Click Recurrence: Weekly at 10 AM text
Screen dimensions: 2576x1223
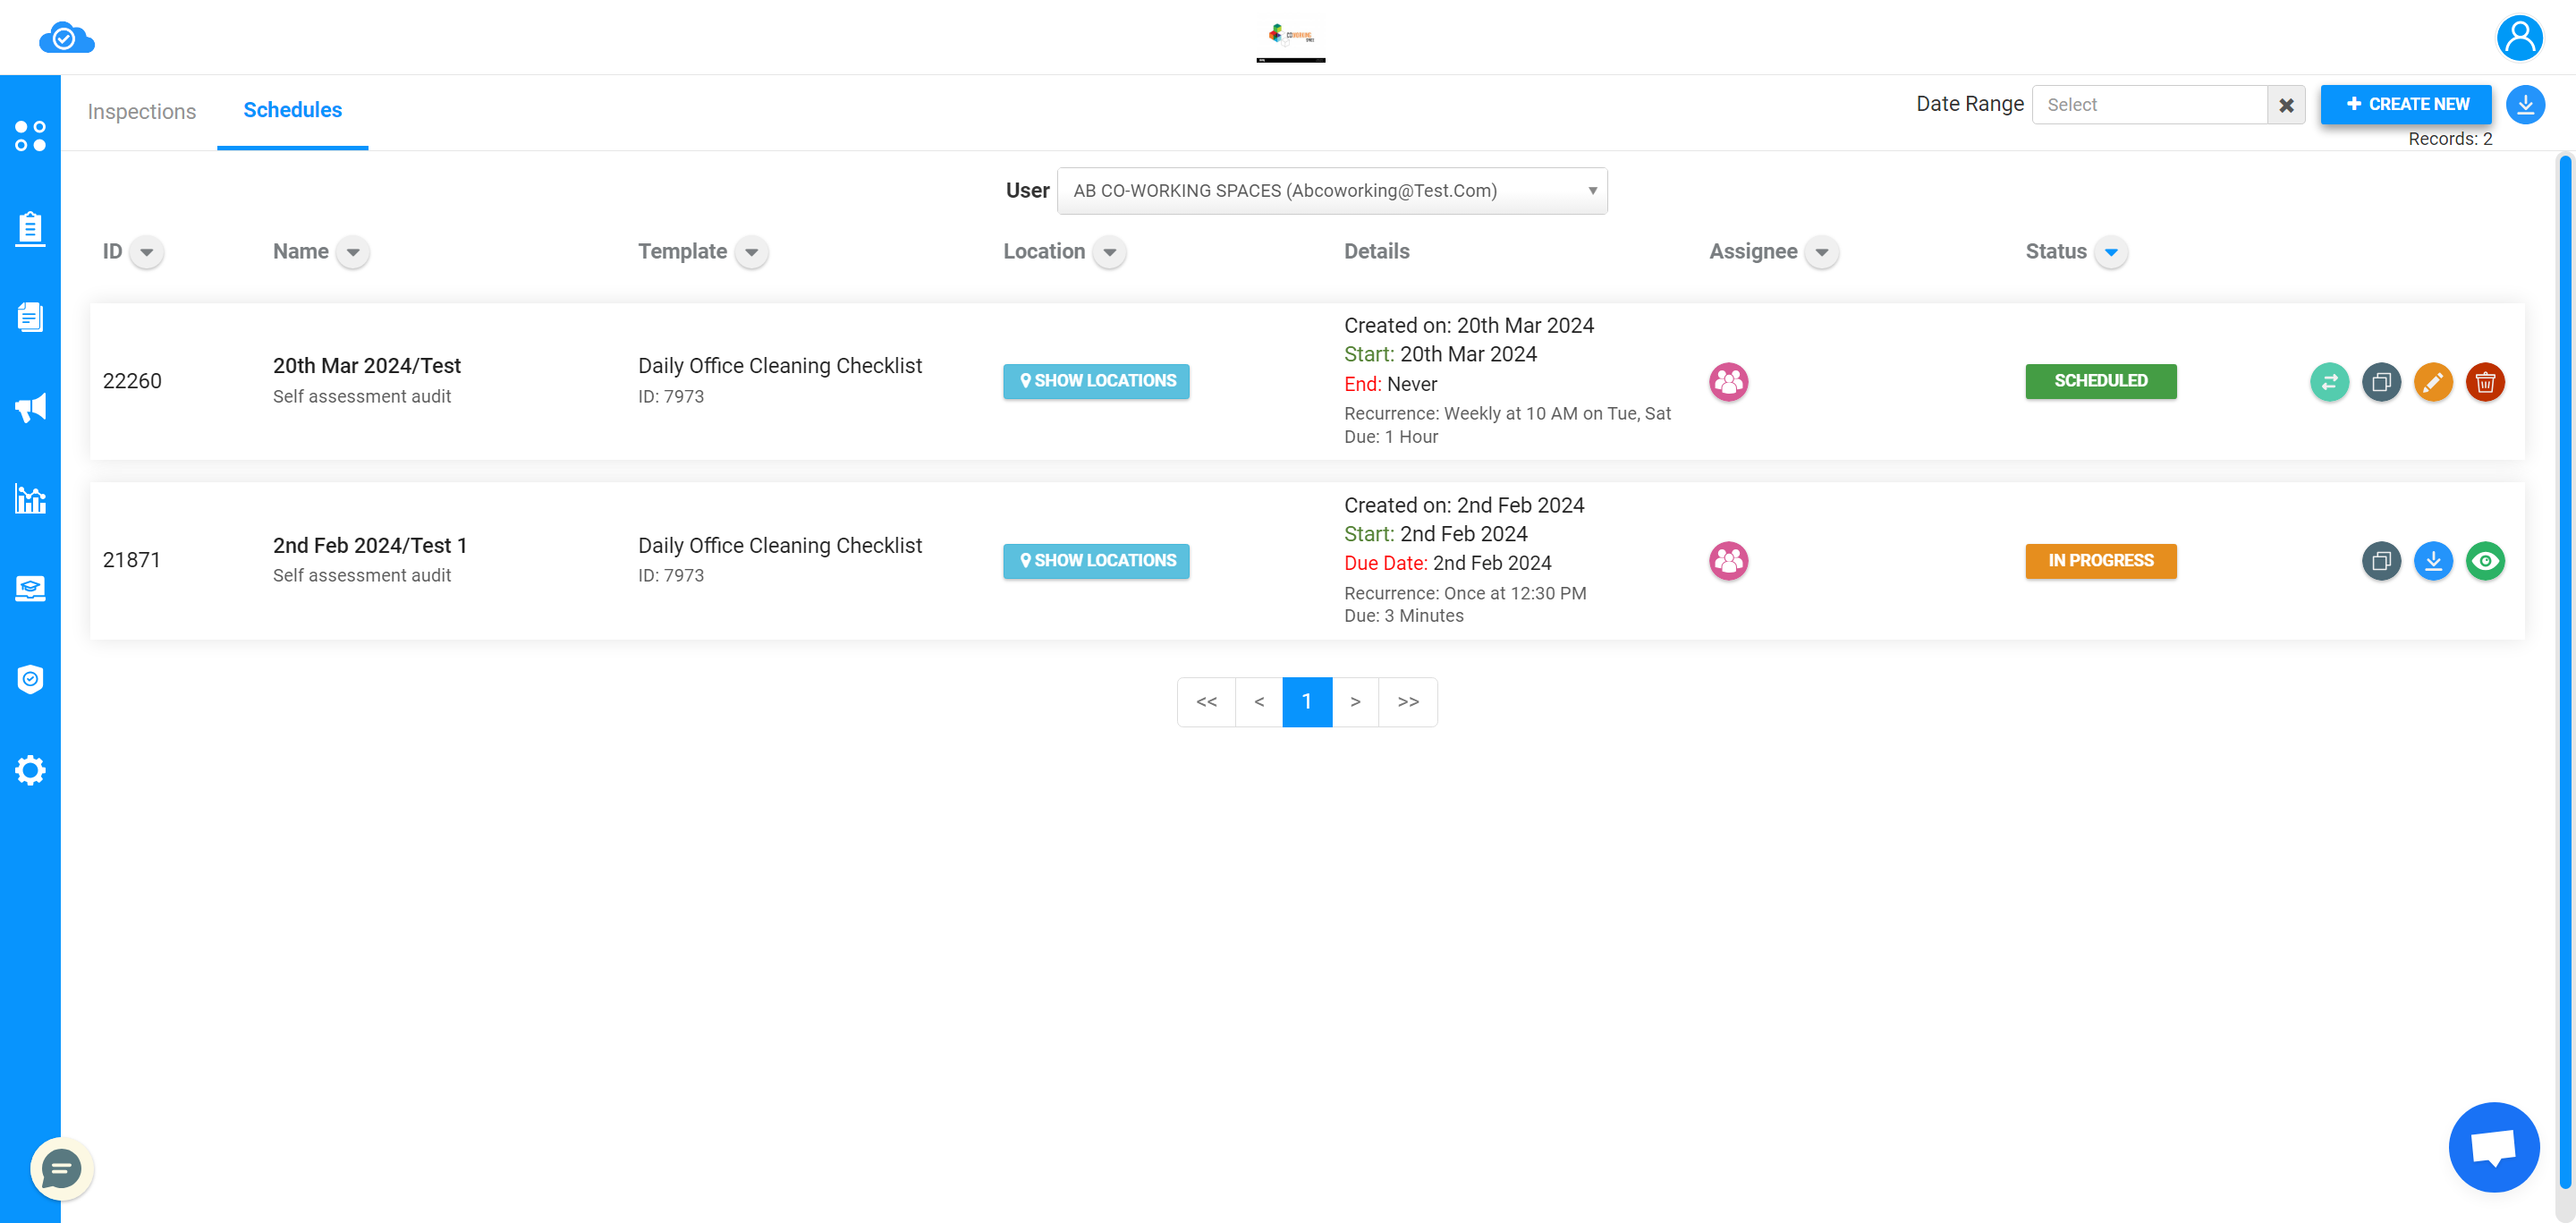pyautogui.click(x=1507, y=414)
